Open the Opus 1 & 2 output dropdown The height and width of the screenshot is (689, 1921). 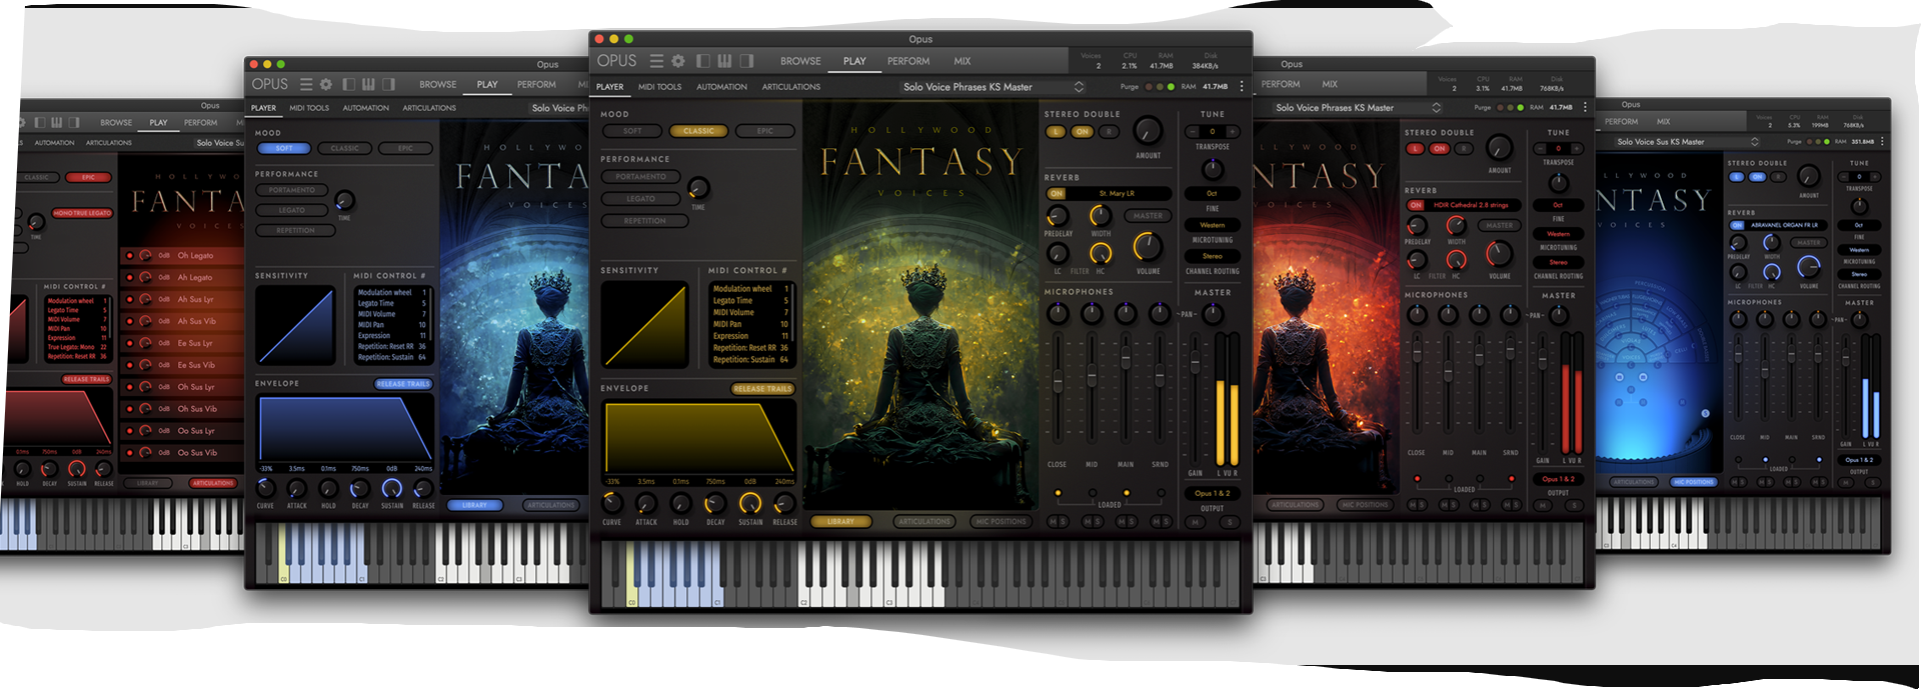[x=1212, y=493]
